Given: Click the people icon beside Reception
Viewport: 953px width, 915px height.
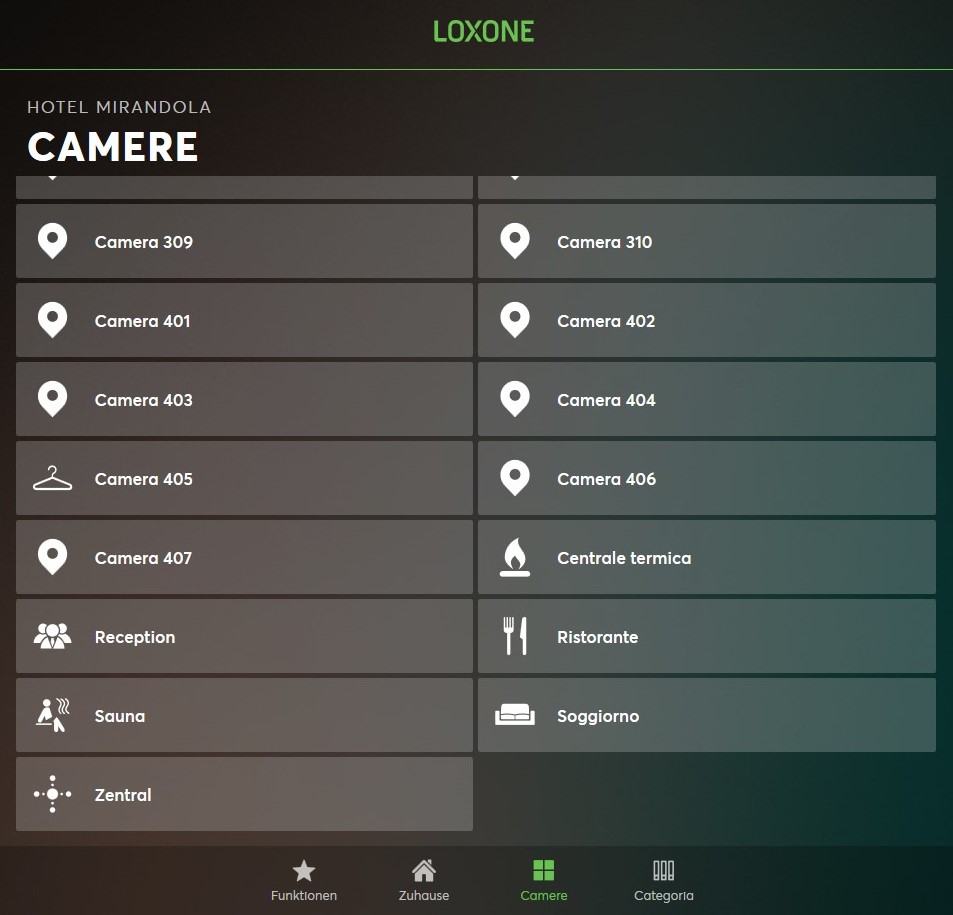Looking at the screenshot, I should (52, 637).
